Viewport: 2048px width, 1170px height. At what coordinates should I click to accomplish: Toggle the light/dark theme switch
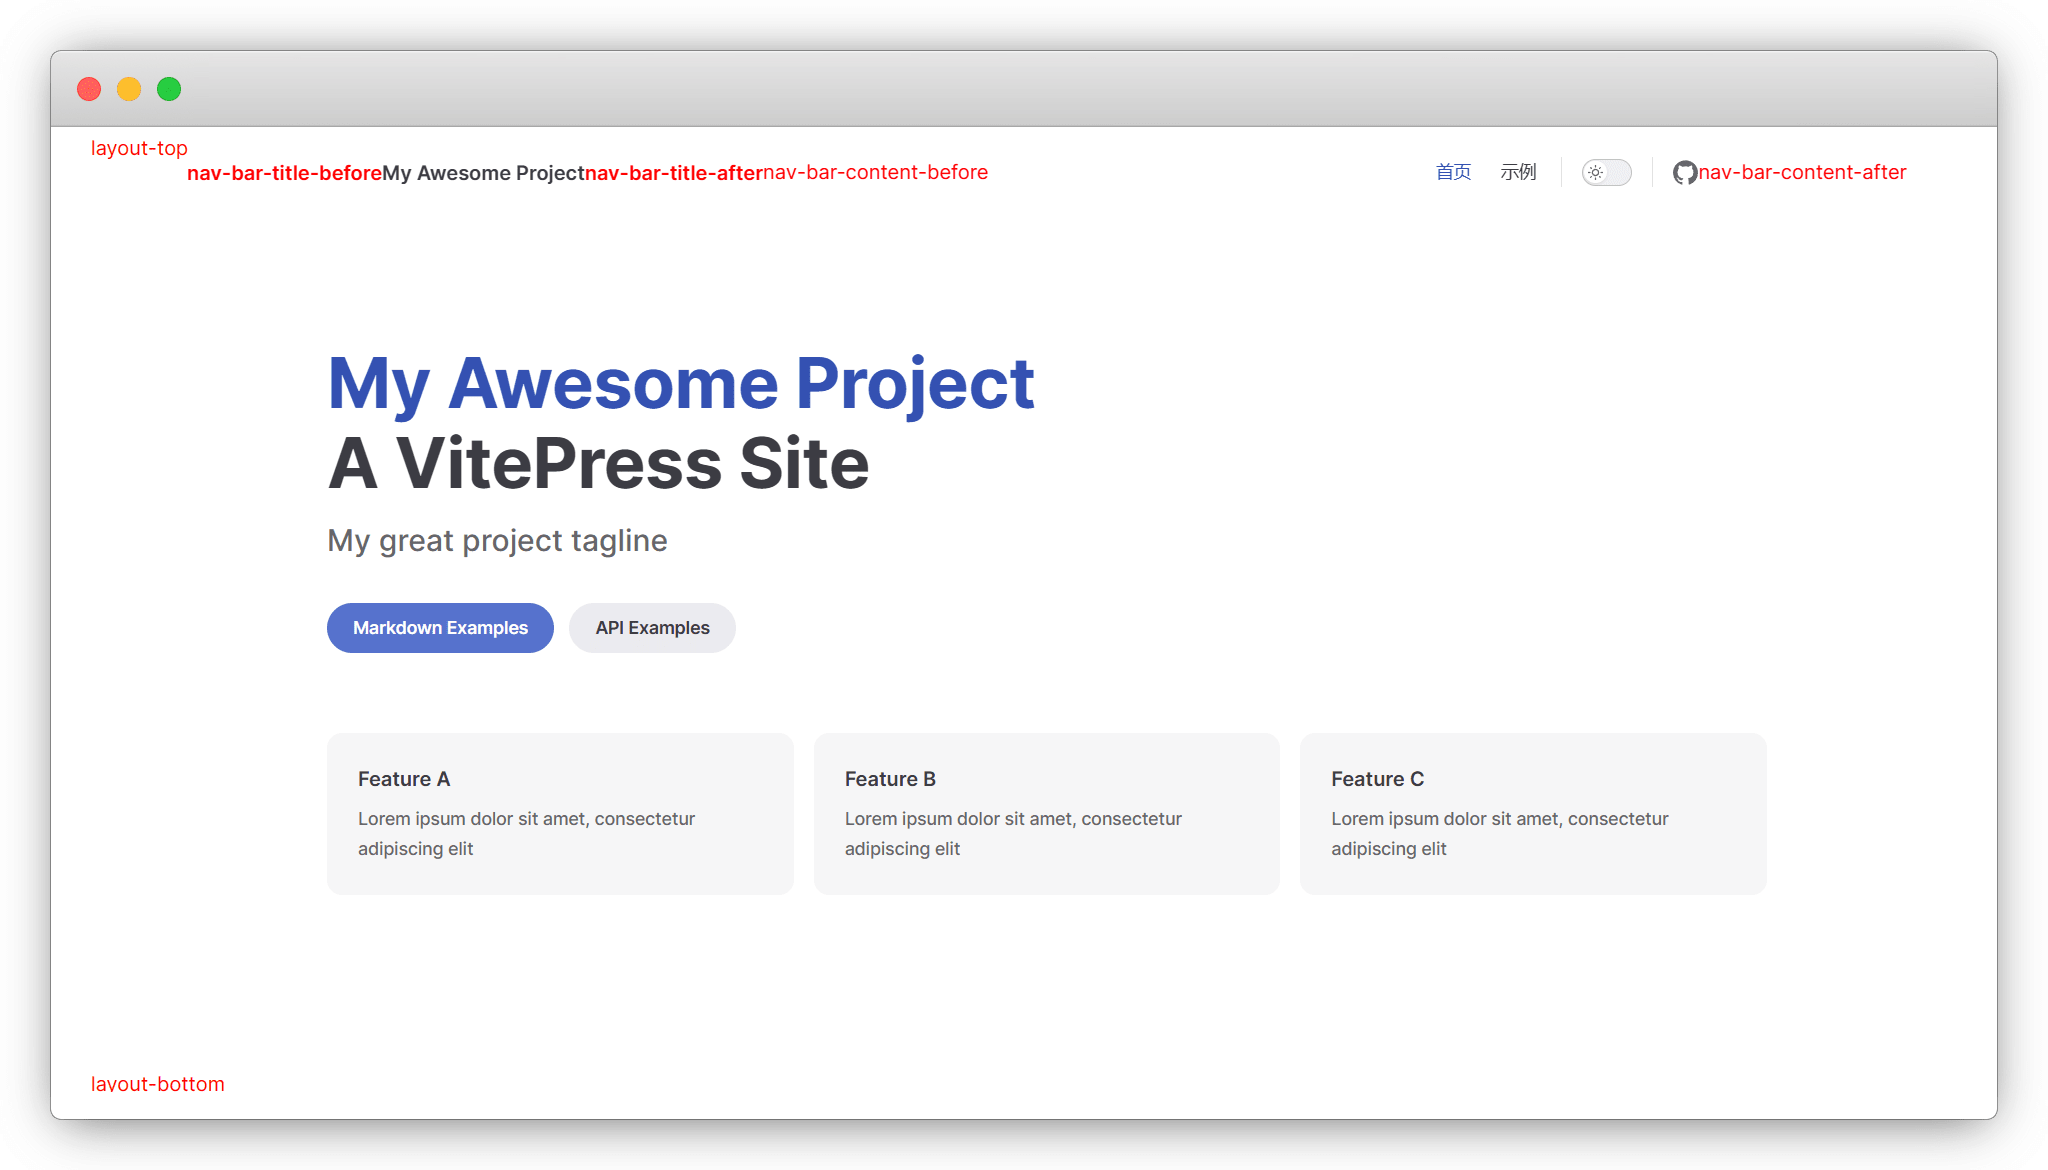tap(1607, 173)
